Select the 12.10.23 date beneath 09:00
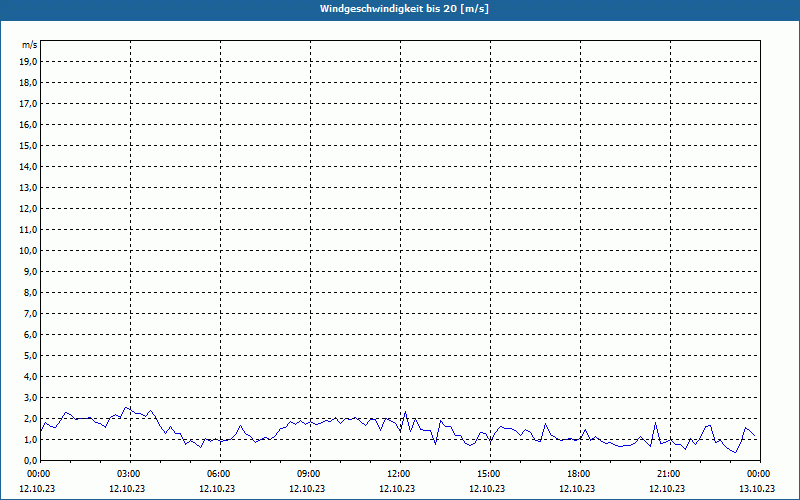 tap(307, 488)
